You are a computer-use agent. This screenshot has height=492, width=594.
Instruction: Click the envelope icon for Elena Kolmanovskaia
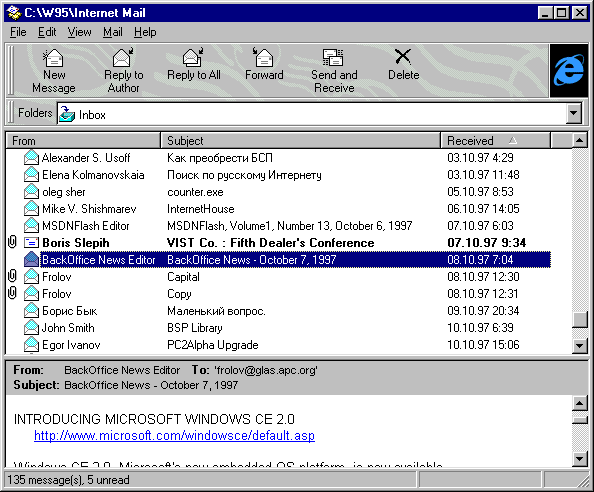31,174
